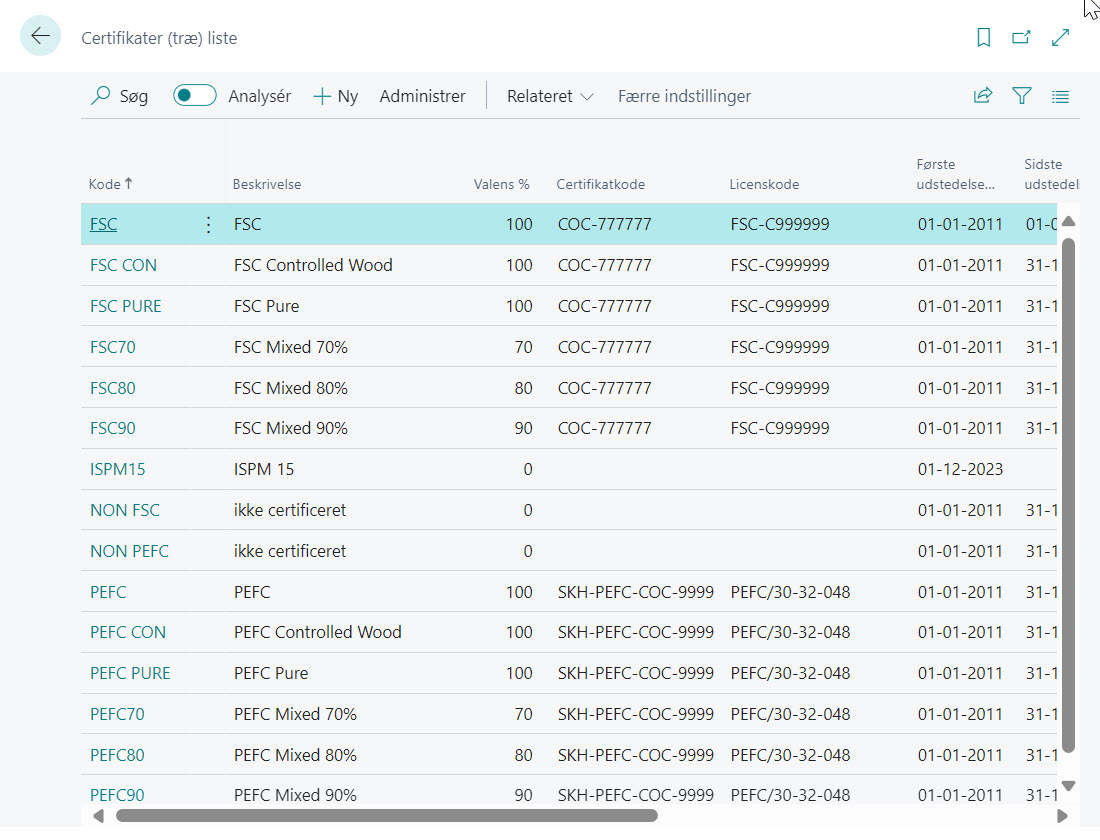Click the horizontal scrollbar thumb
The height and width of the screenshot is (840, 1100).
coord(387,815)
